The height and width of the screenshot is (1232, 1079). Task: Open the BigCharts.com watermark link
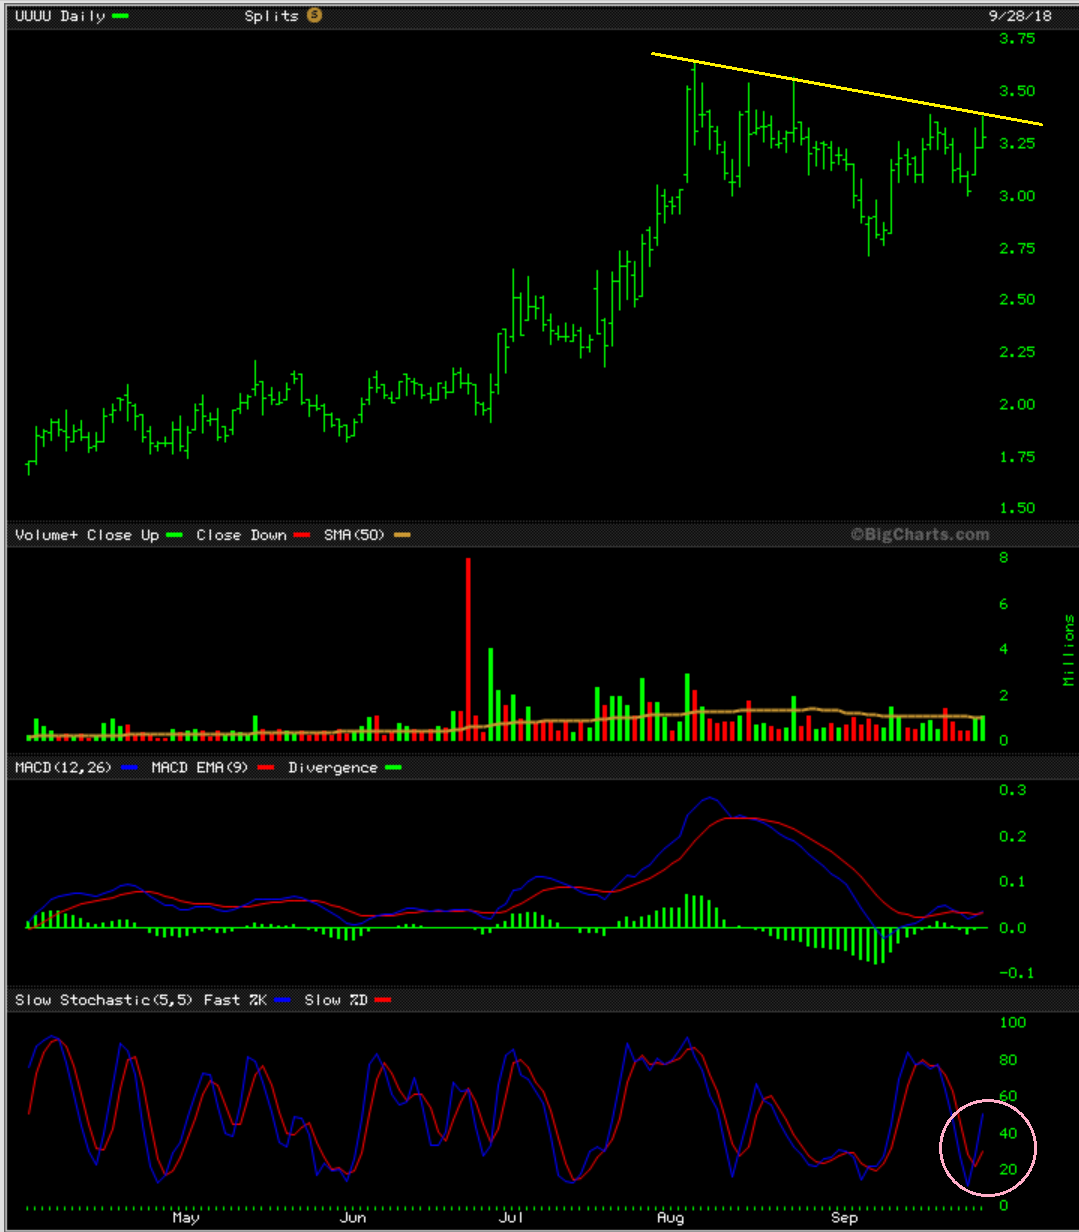click(x=919, y=535)
